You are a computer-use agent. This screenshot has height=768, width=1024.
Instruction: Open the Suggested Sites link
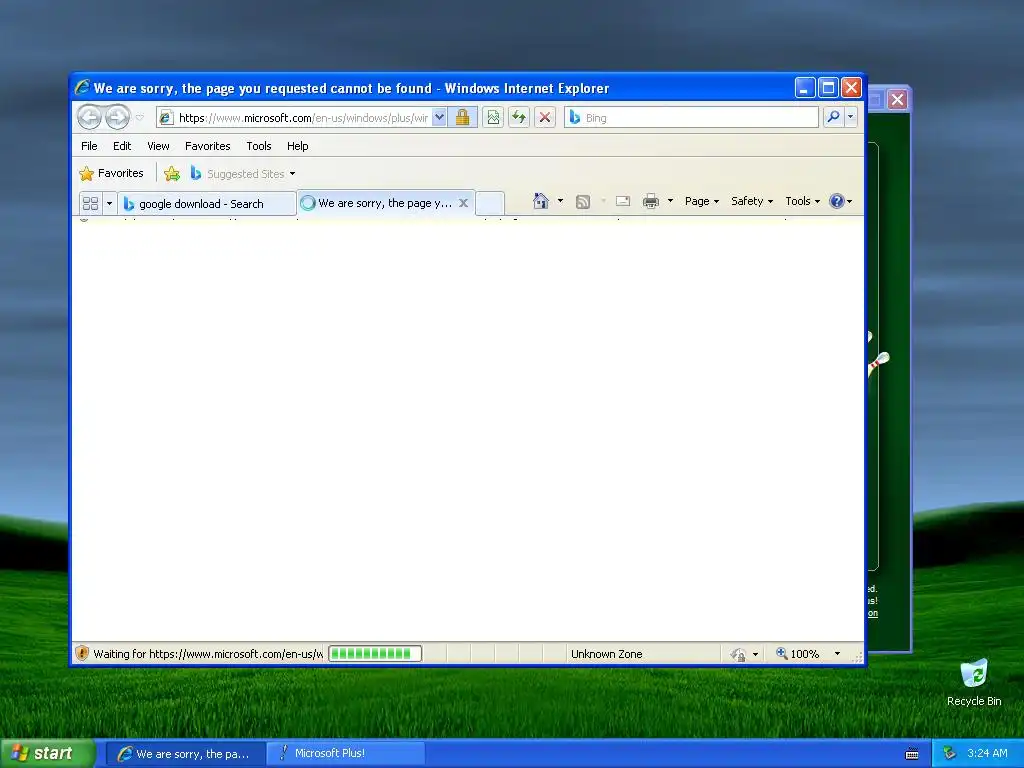tap(243, 174)
